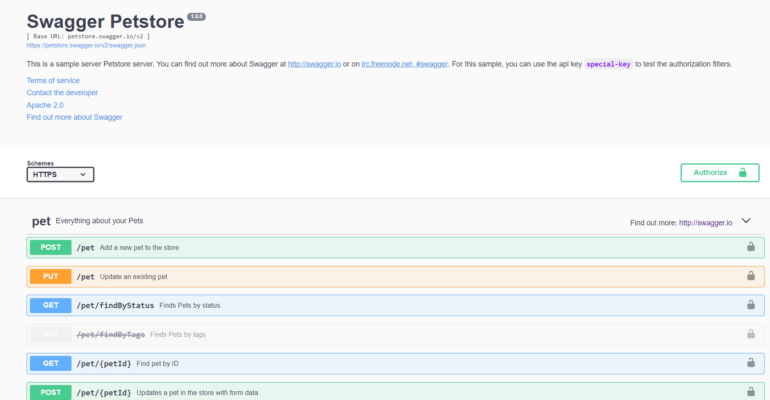This screenshot has width=770, height=400.
Task: Click the lock icon on PUT /pet row
Action: (751, 275)
